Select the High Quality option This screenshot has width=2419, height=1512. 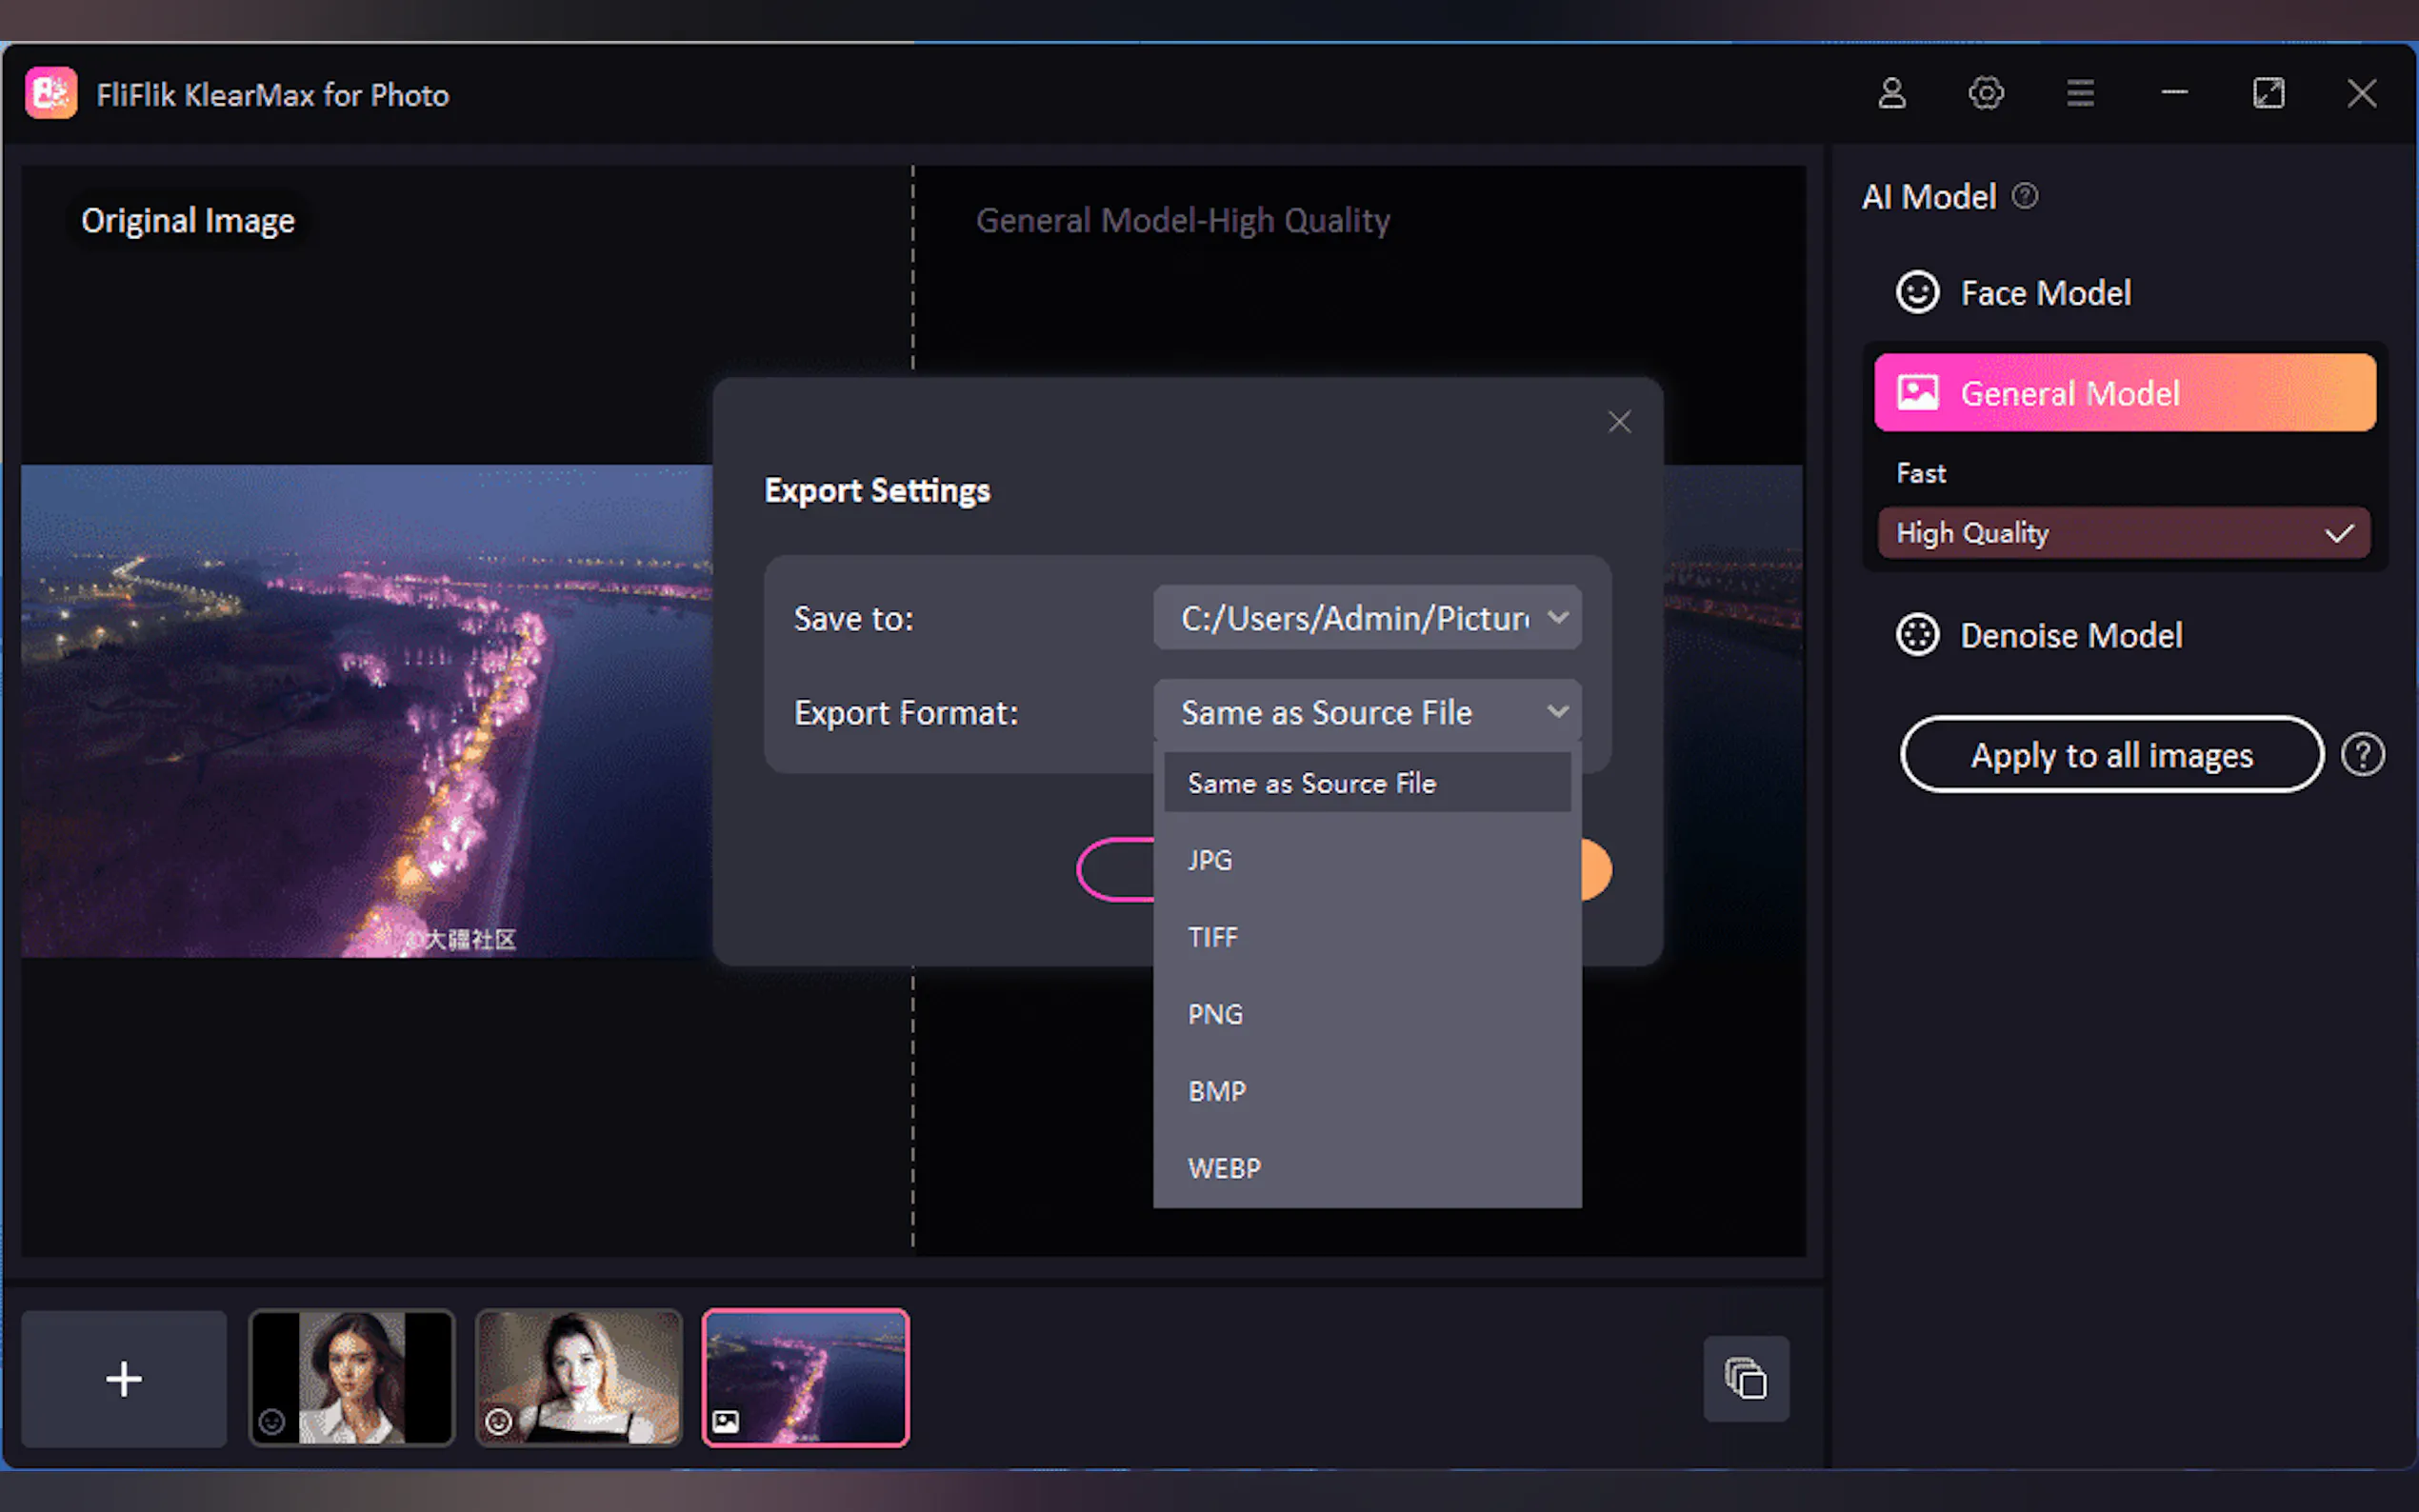coord(2123,533)
